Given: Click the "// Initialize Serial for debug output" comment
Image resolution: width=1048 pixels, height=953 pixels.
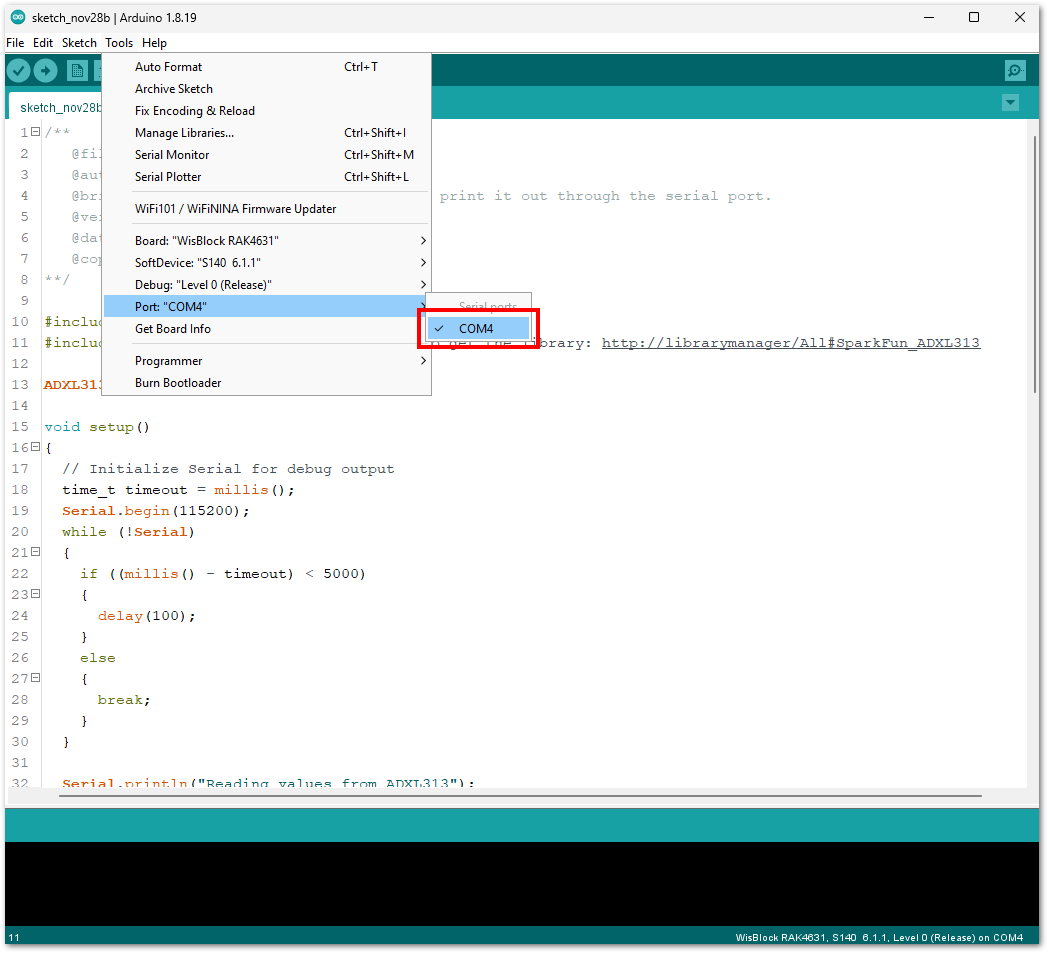Looking at the screenshot, I should (228, 469).
